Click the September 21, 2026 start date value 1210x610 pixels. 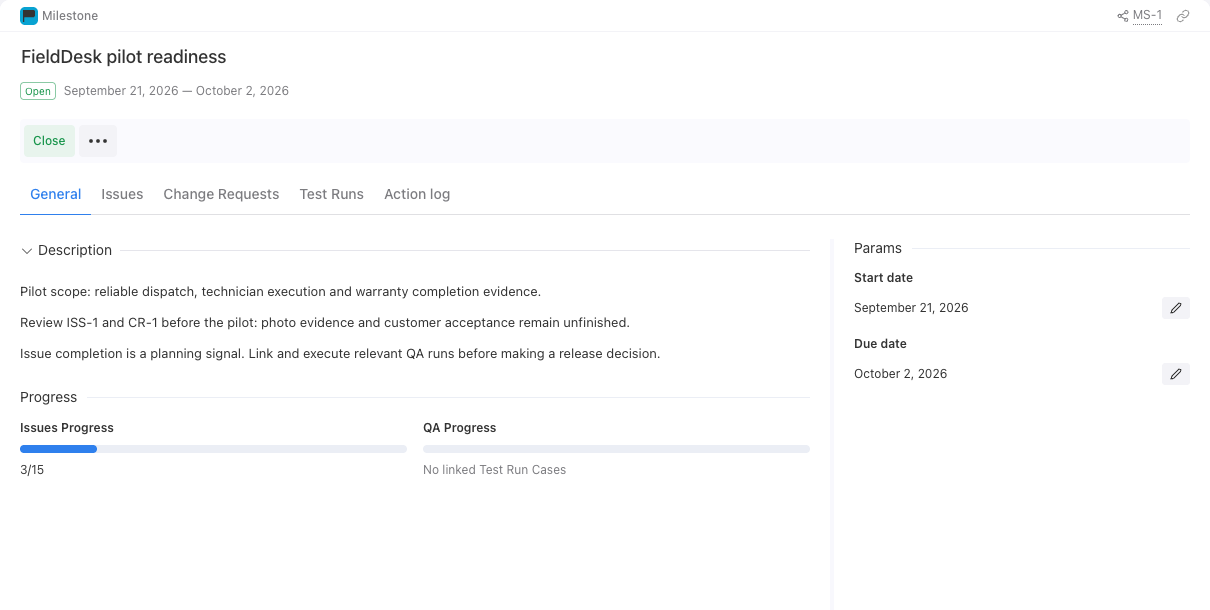[x=911, y=308]
